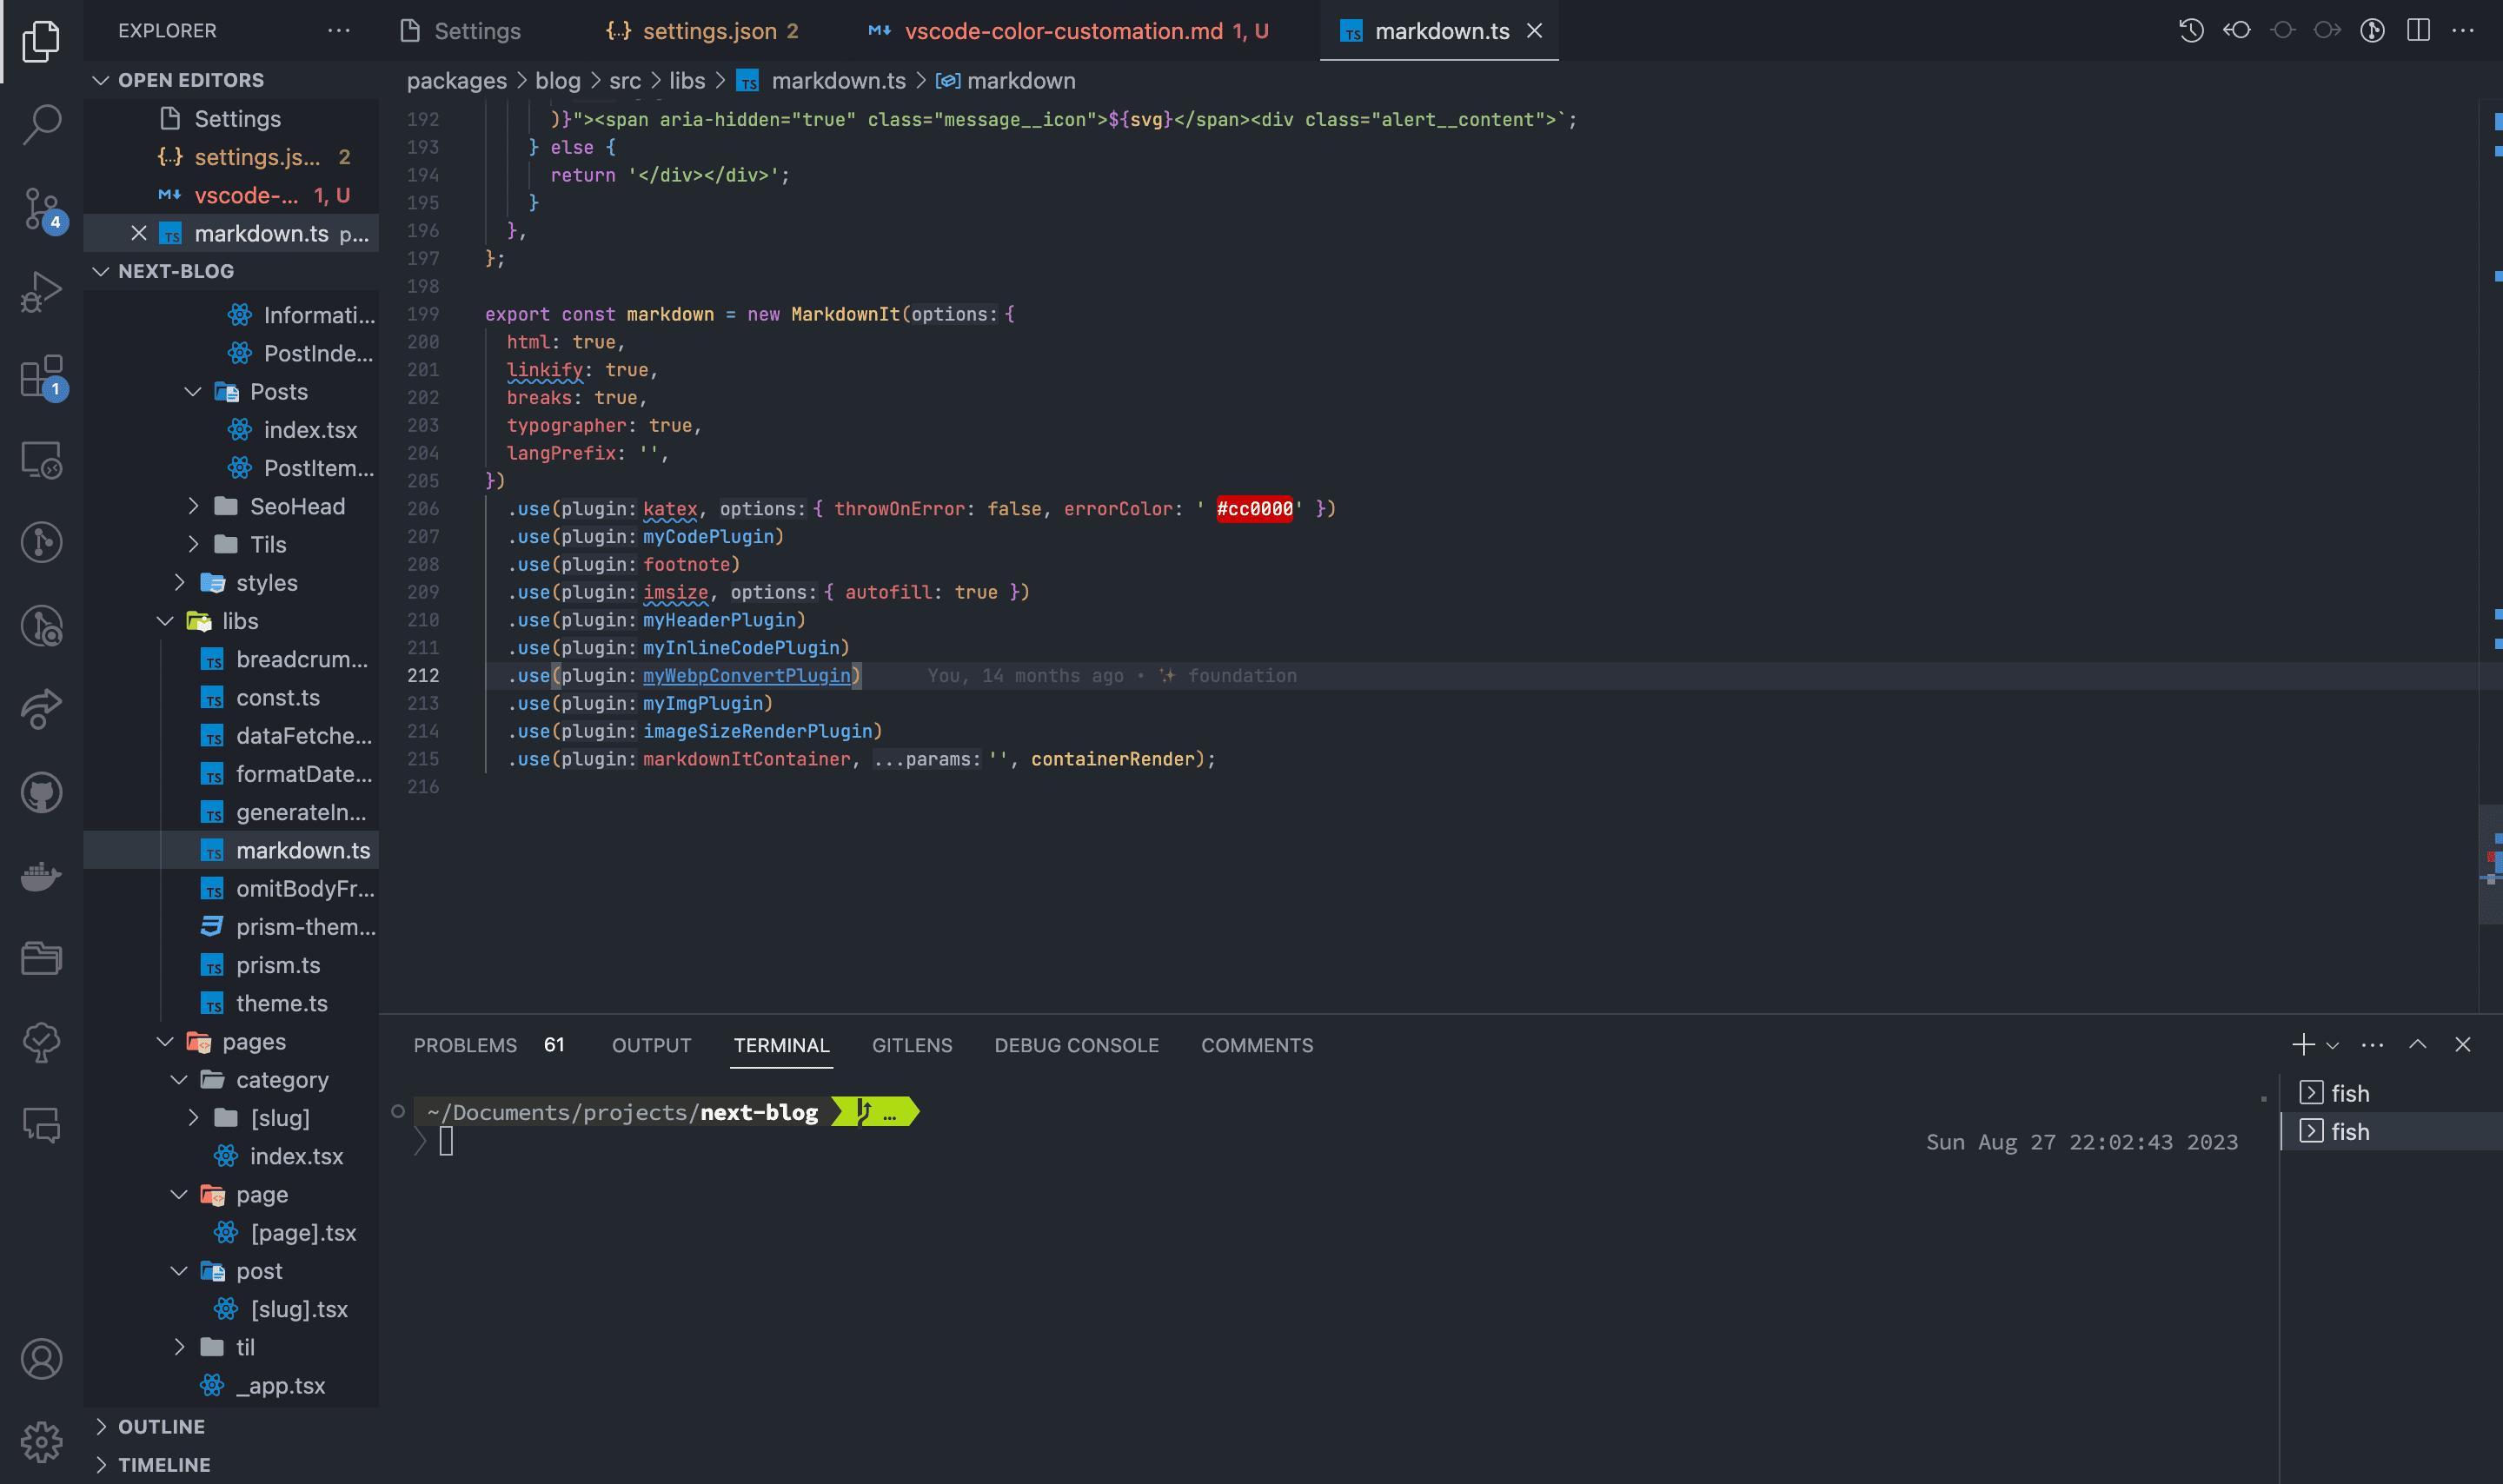Click the #cc0000 color swatch in code
This screenshot has width=2503, height=1484.
pyautogui.click(x=1254, y=509)
